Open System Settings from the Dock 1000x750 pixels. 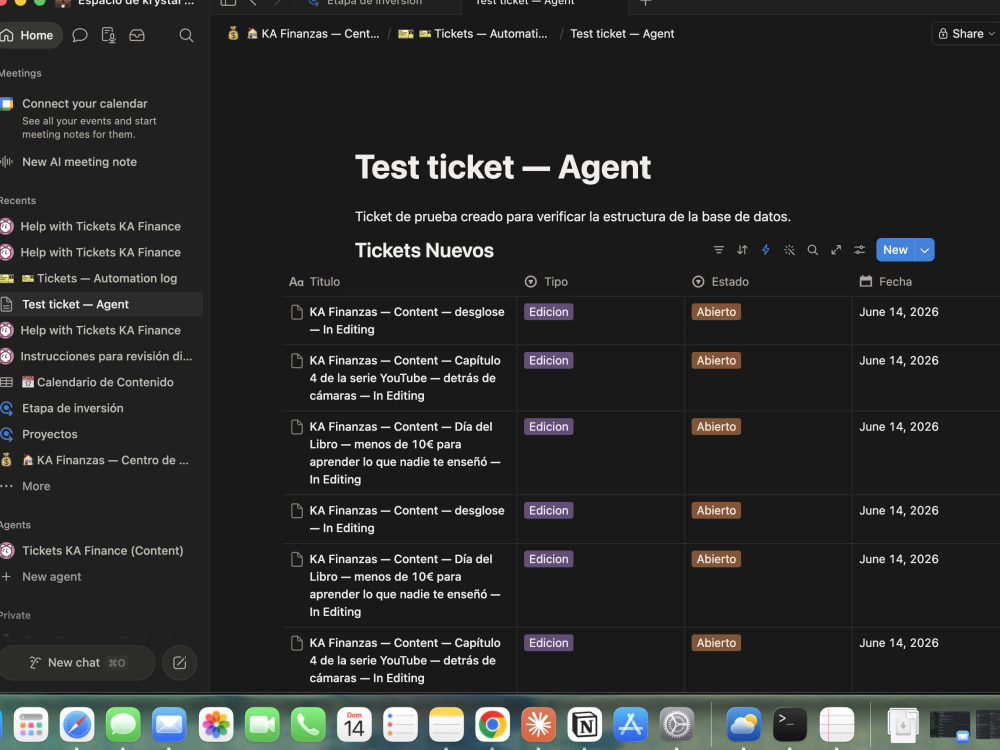click(677, 724)
